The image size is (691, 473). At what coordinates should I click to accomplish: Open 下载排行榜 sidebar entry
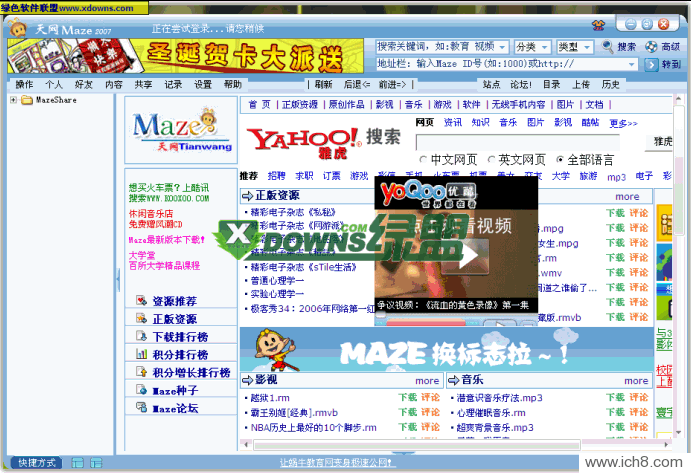[180, 337]
